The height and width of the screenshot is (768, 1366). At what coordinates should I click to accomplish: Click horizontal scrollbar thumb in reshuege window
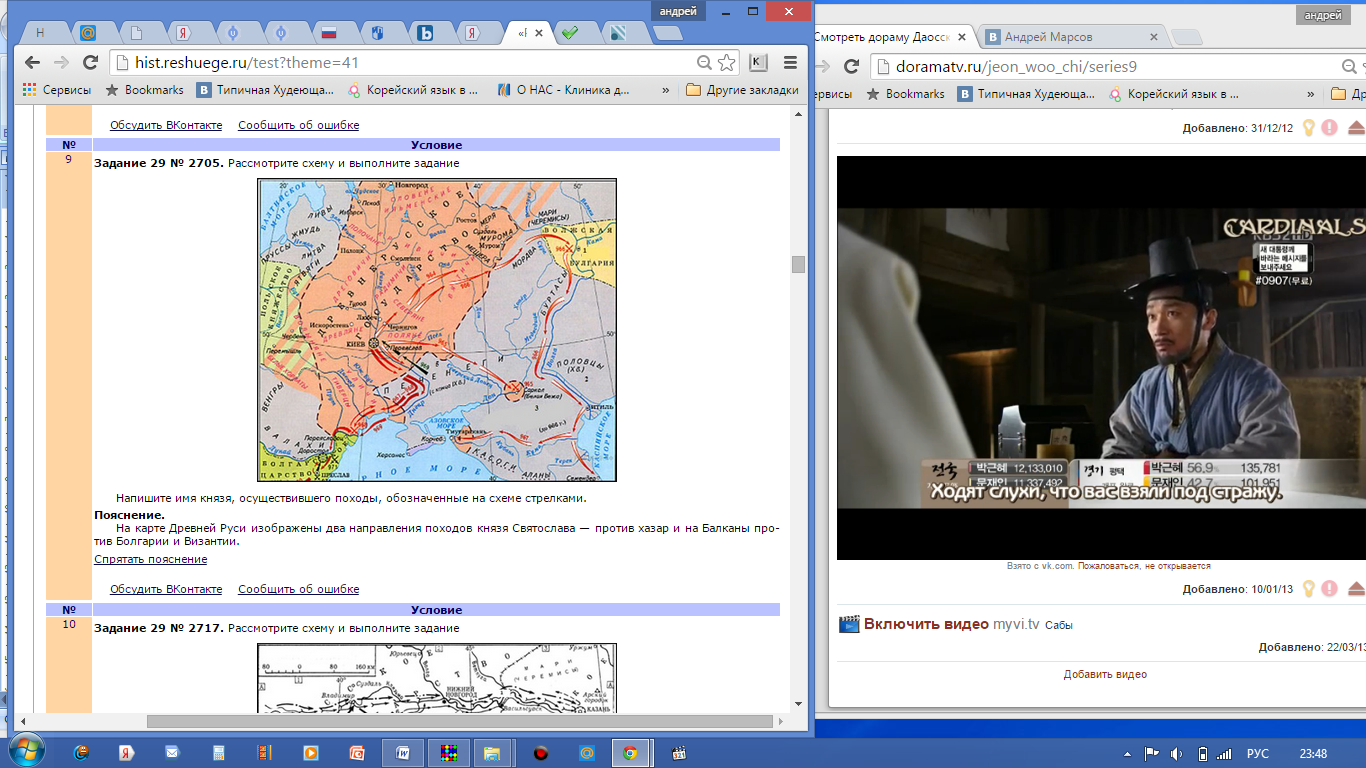pos(460,721)
